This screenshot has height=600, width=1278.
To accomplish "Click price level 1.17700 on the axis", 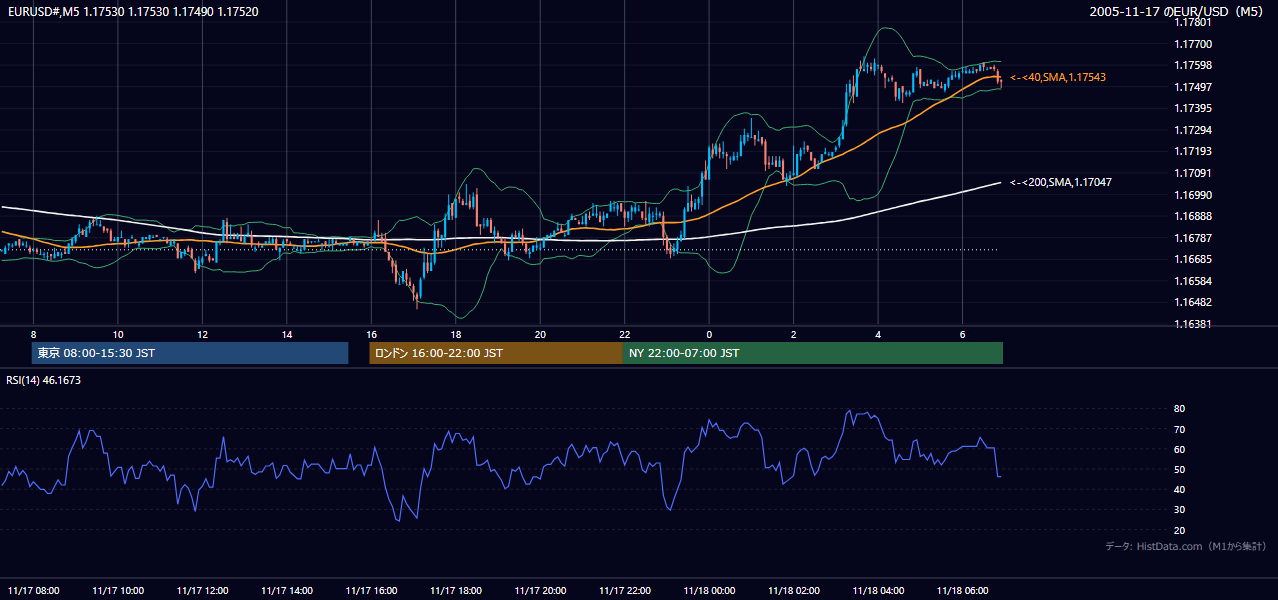I will (x=1193, y=44).
